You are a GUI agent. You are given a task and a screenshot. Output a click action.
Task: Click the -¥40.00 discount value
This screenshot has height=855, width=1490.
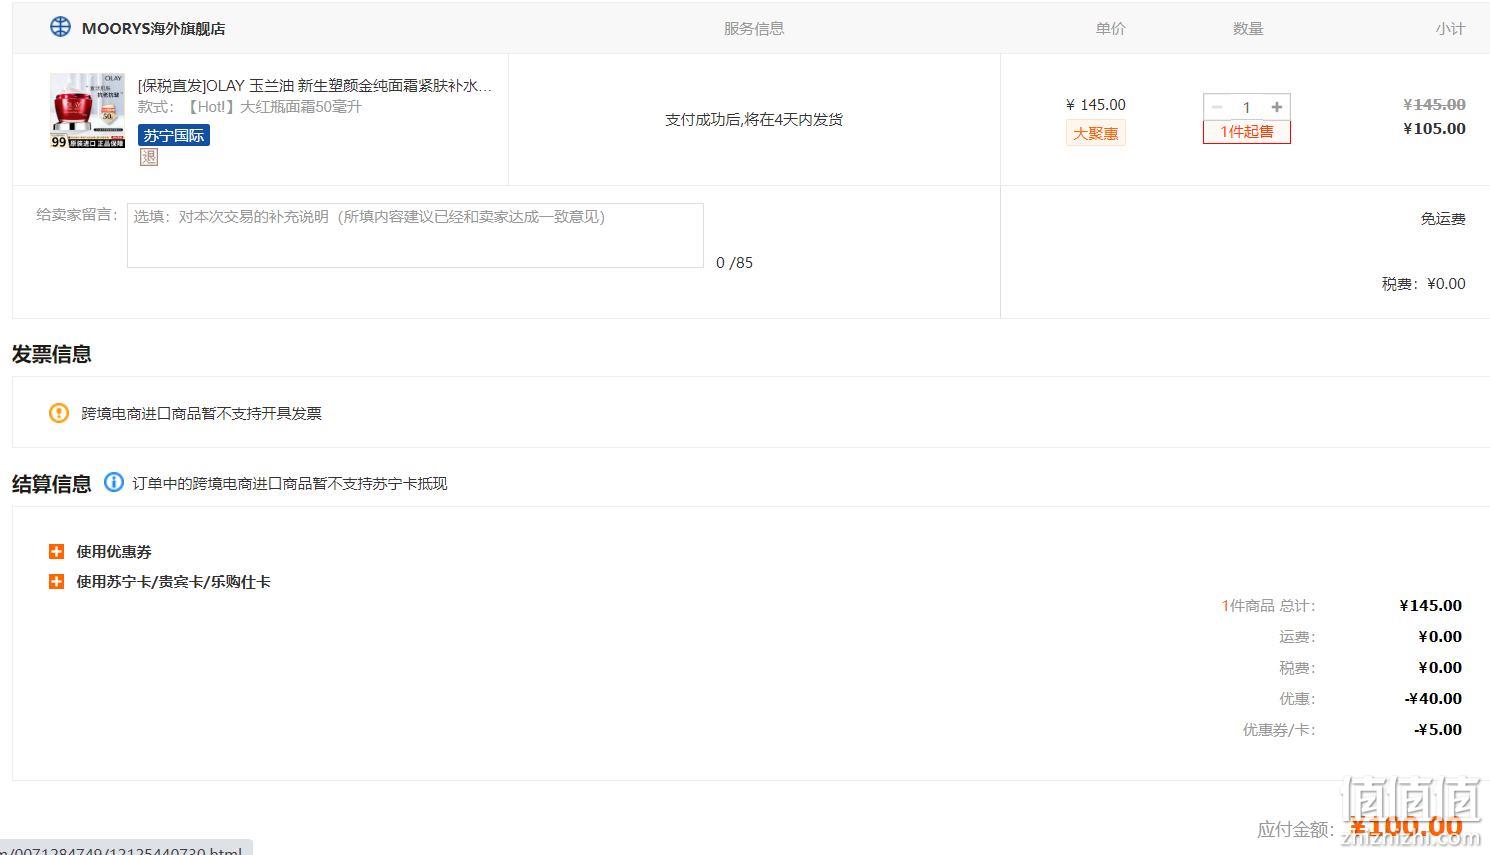click(1433, 698)
